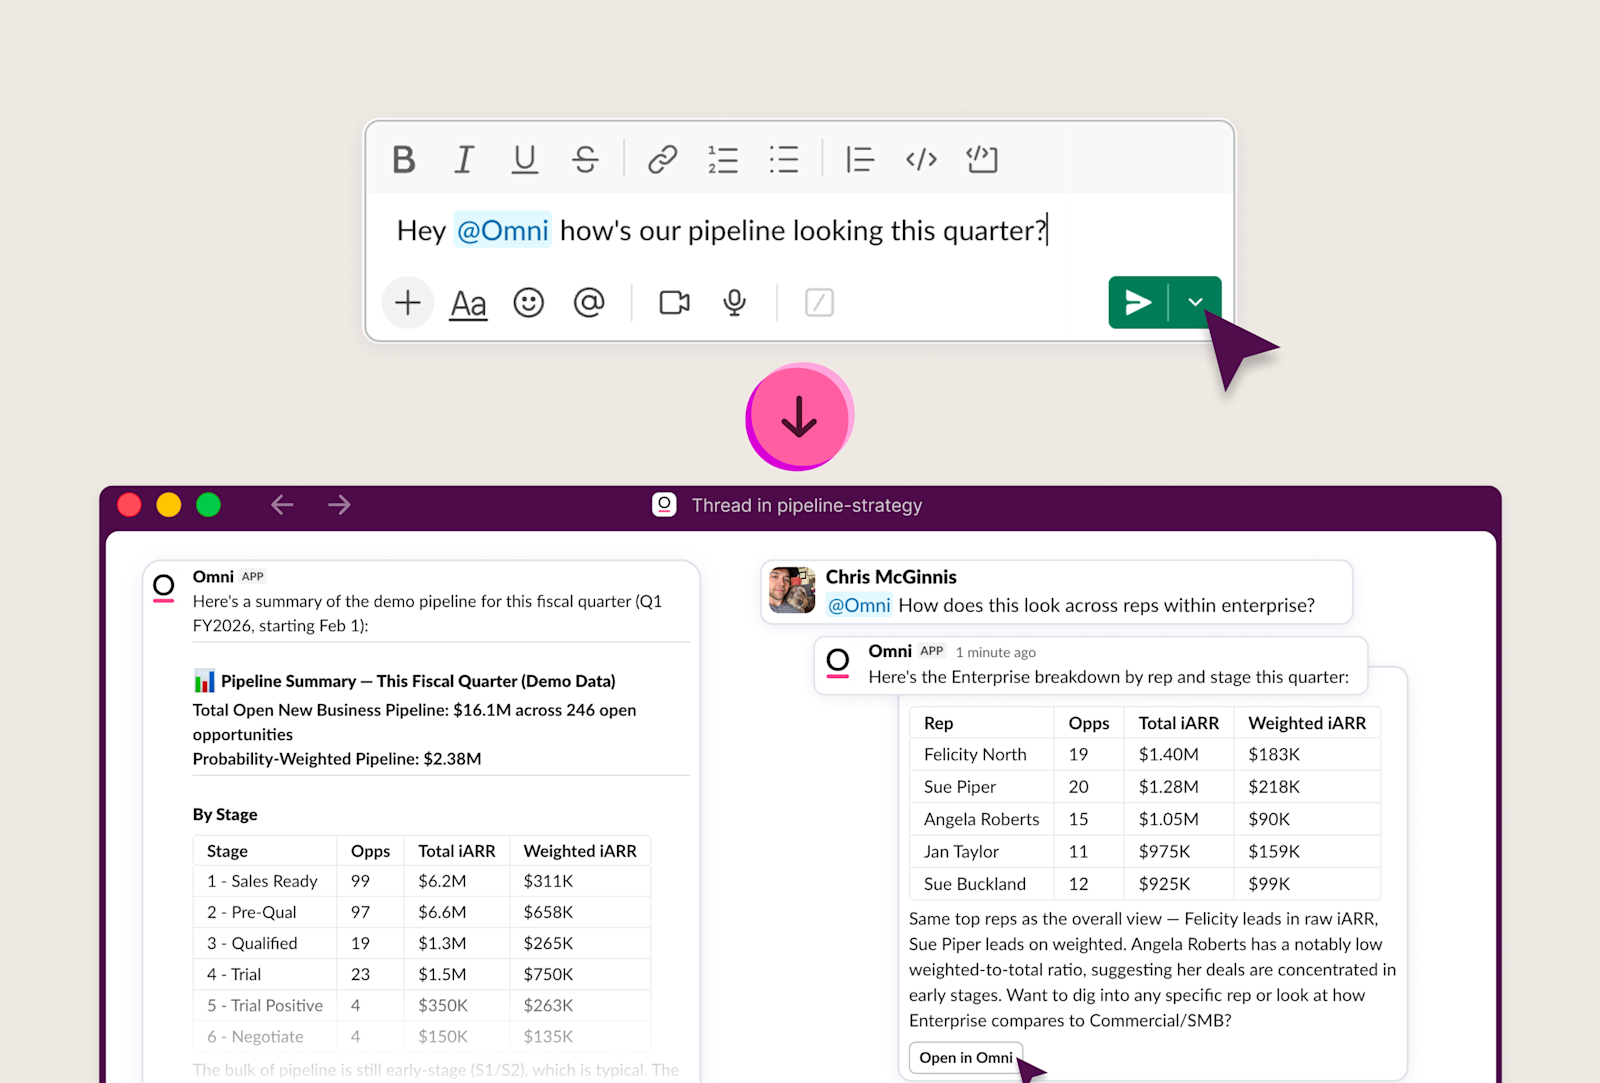This screenshot has width=1600, height=1083.
Task: Open the Chris McGinnis sender name
Action: pyautogui.click(x=891, y=577)
